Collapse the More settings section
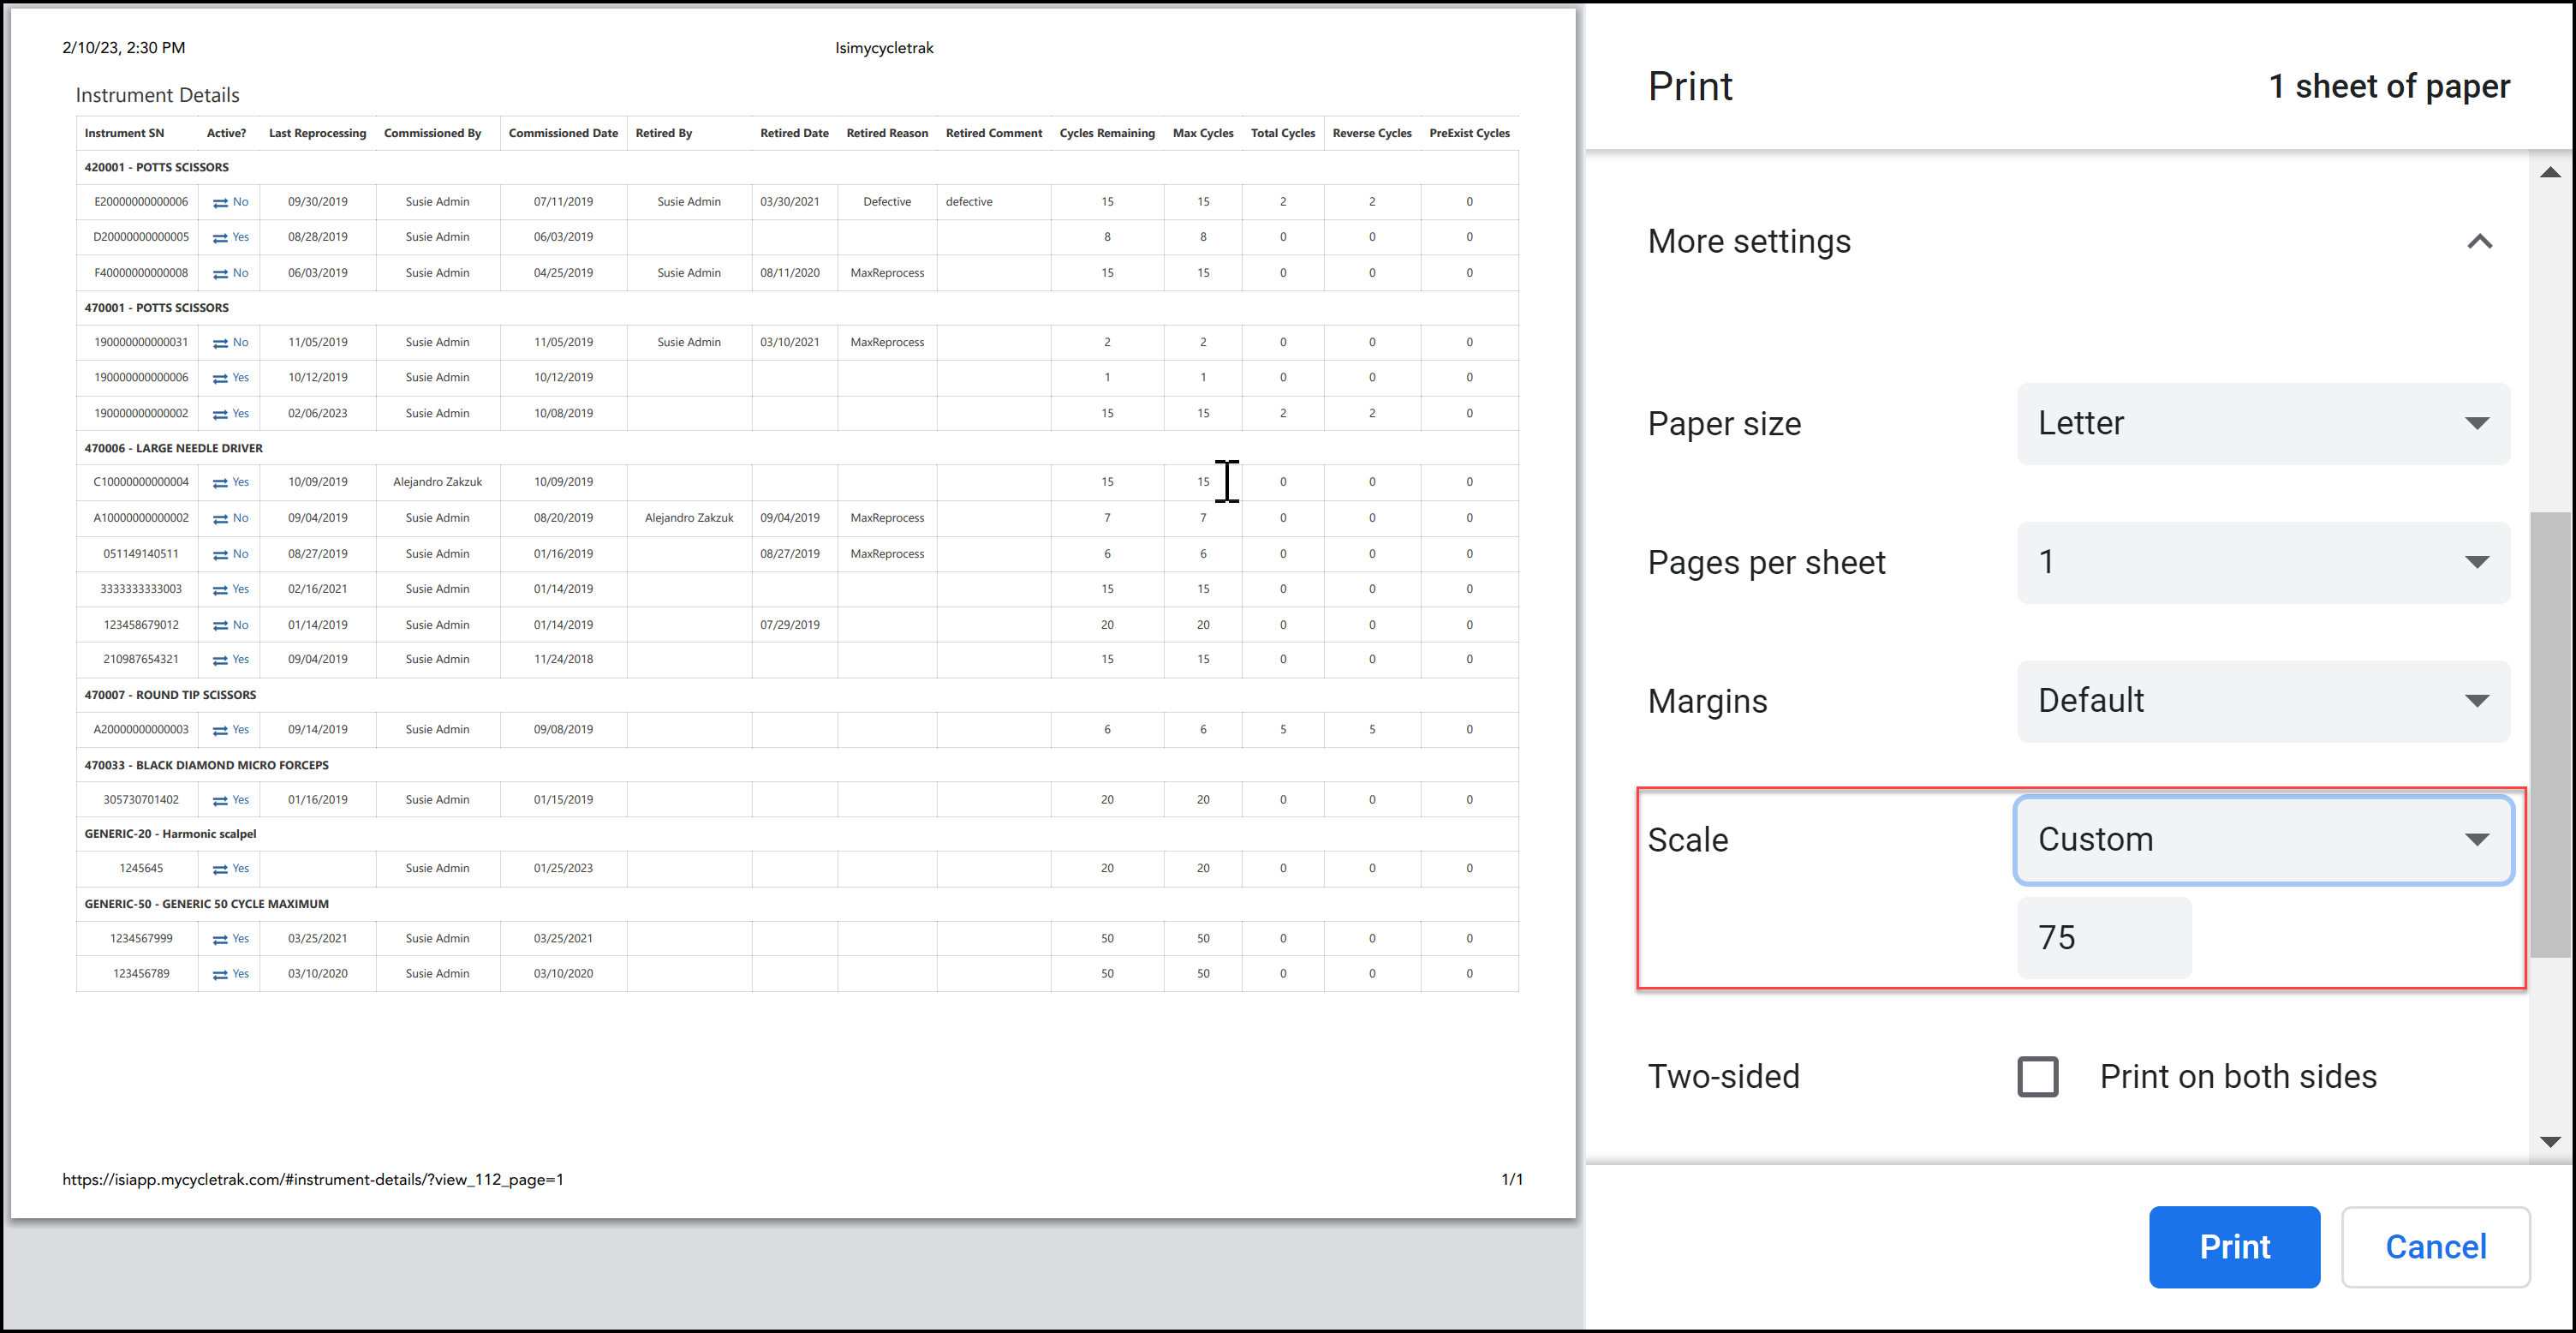The height and width of the screenshot is (1333, 2576). pos(2479,242)
